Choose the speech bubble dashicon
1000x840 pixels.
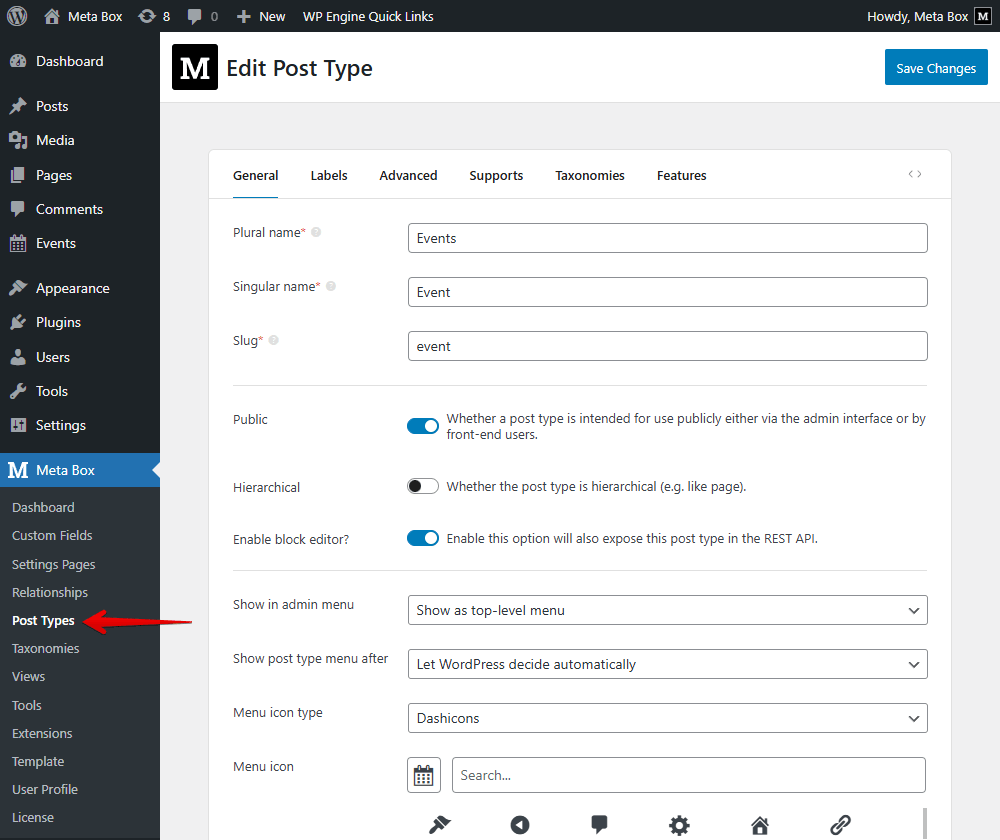click(599, 824)
